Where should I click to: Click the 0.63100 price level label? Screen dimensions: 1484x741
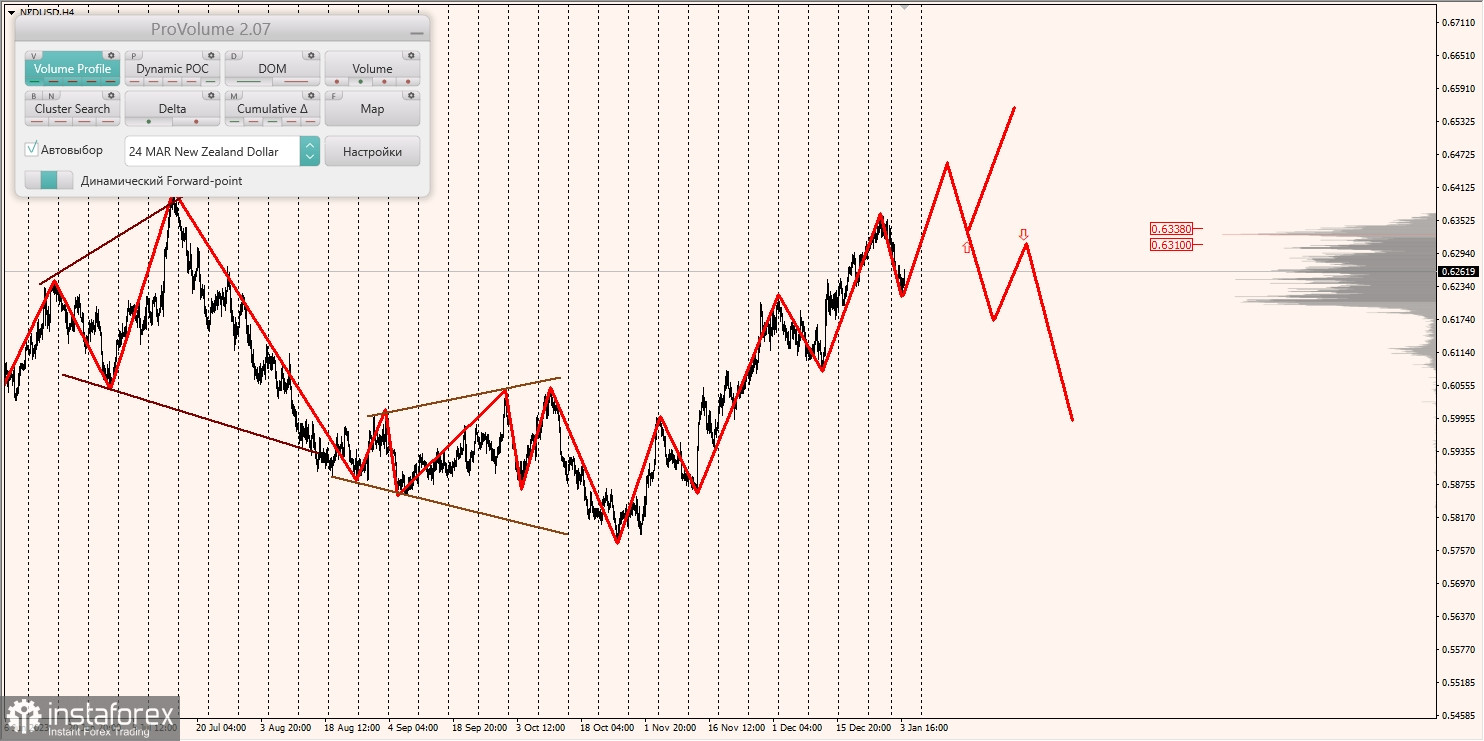[x=1171, y=244]
